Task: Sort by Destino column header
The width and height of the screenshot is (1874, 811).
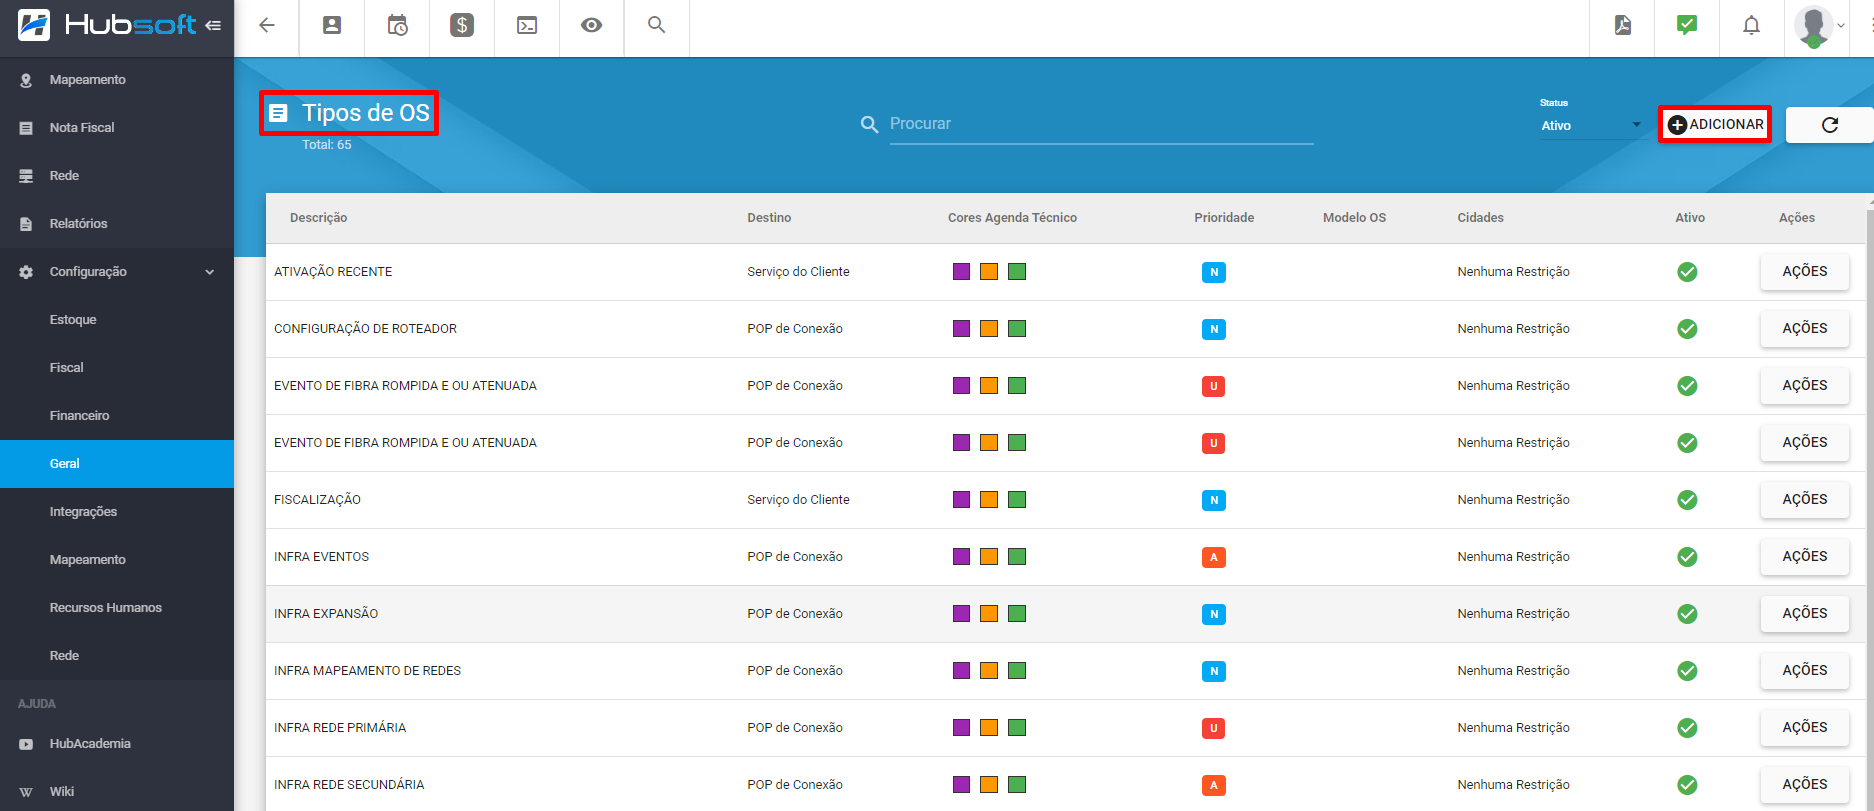Action: point(769,218)
